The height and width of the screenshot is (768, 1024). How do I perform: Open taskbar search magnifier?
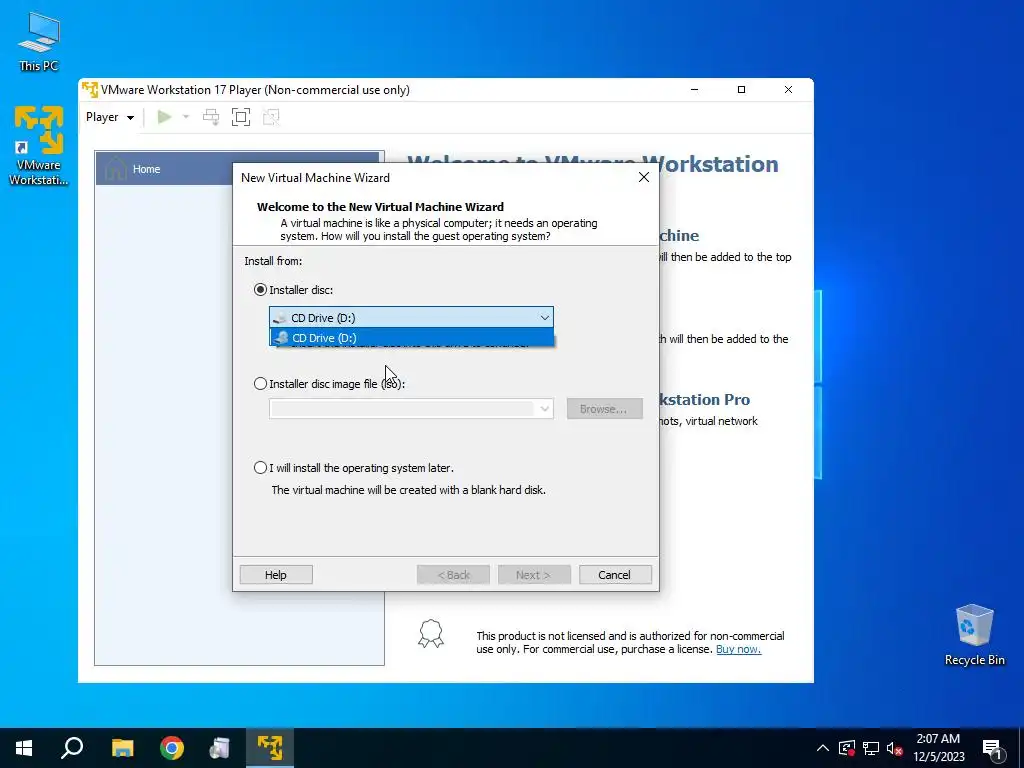pos(72,748)
